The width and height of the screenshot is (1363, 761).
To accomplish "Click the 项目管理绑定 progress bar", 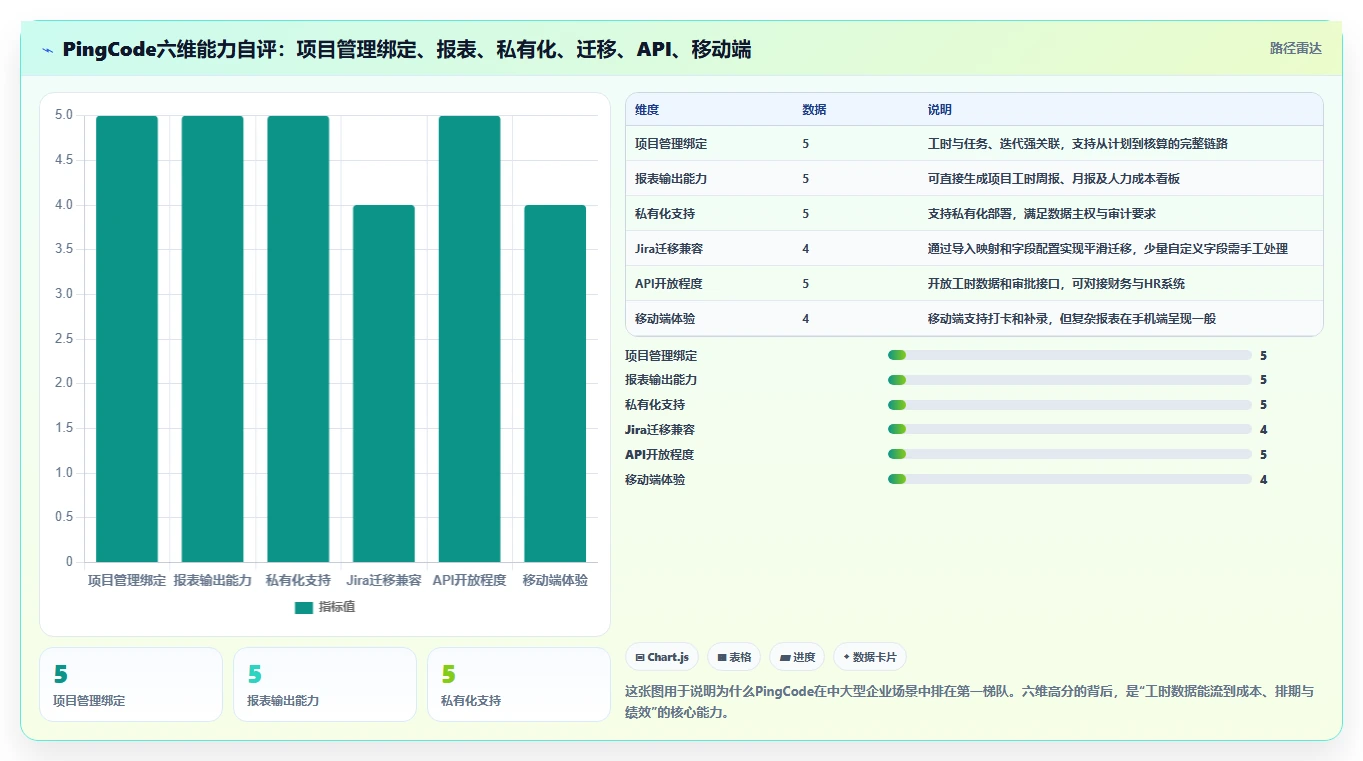I will point(1070,355).
